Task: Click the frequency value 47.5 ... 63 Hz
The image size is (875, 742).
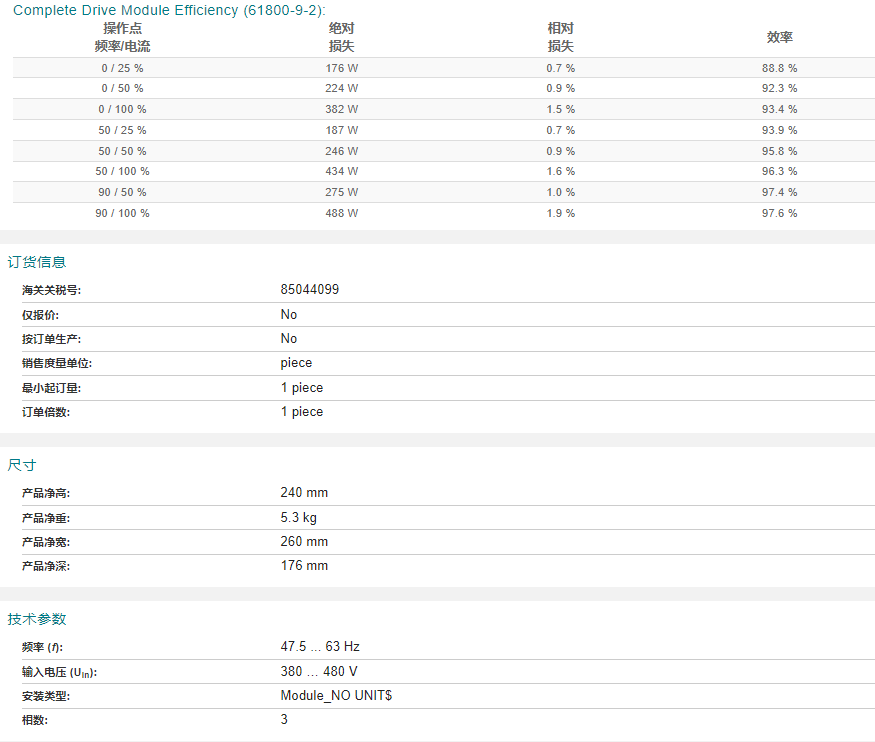Action: [320, 647]
